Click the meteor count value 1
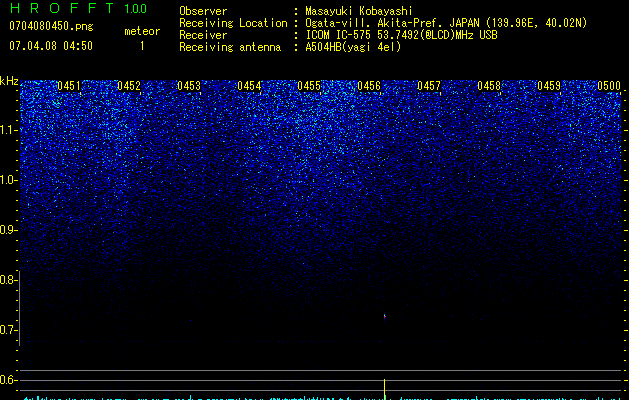The image size is (629, 400). (x=142, y=46)
